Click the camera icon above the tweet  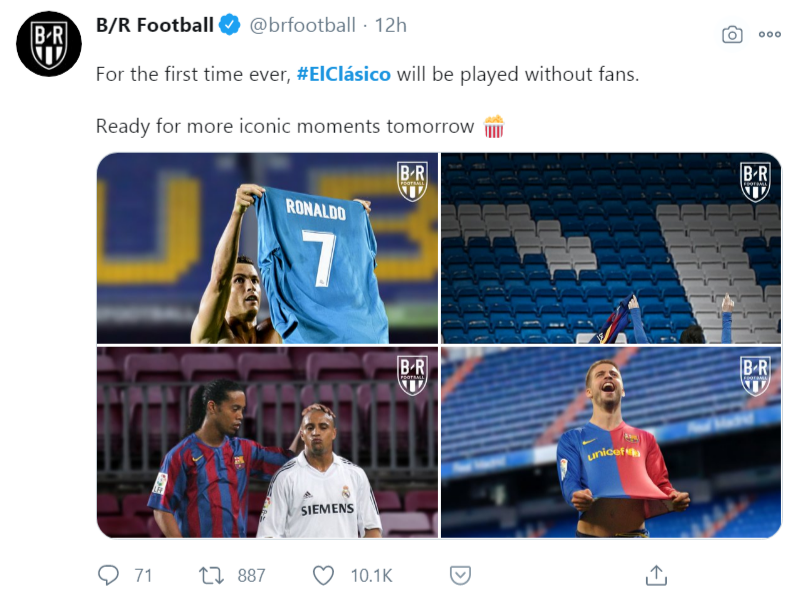(732, 34)
